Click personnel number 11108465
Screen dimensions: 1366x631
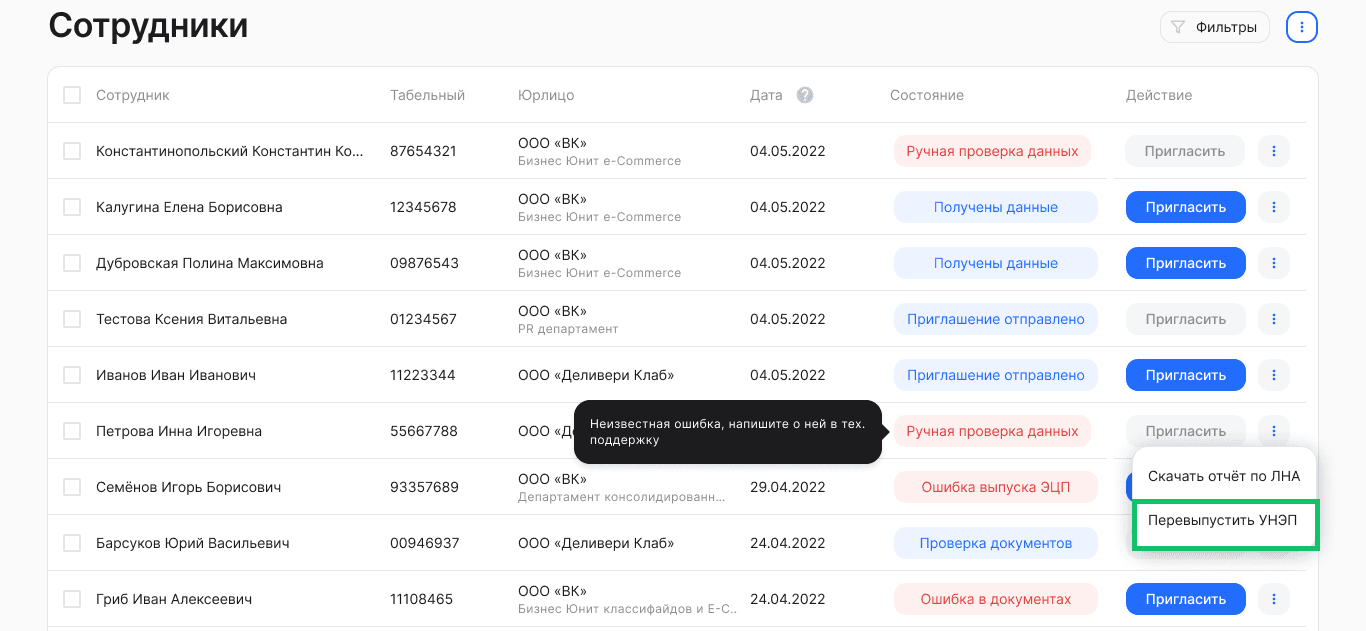[421, 599]
